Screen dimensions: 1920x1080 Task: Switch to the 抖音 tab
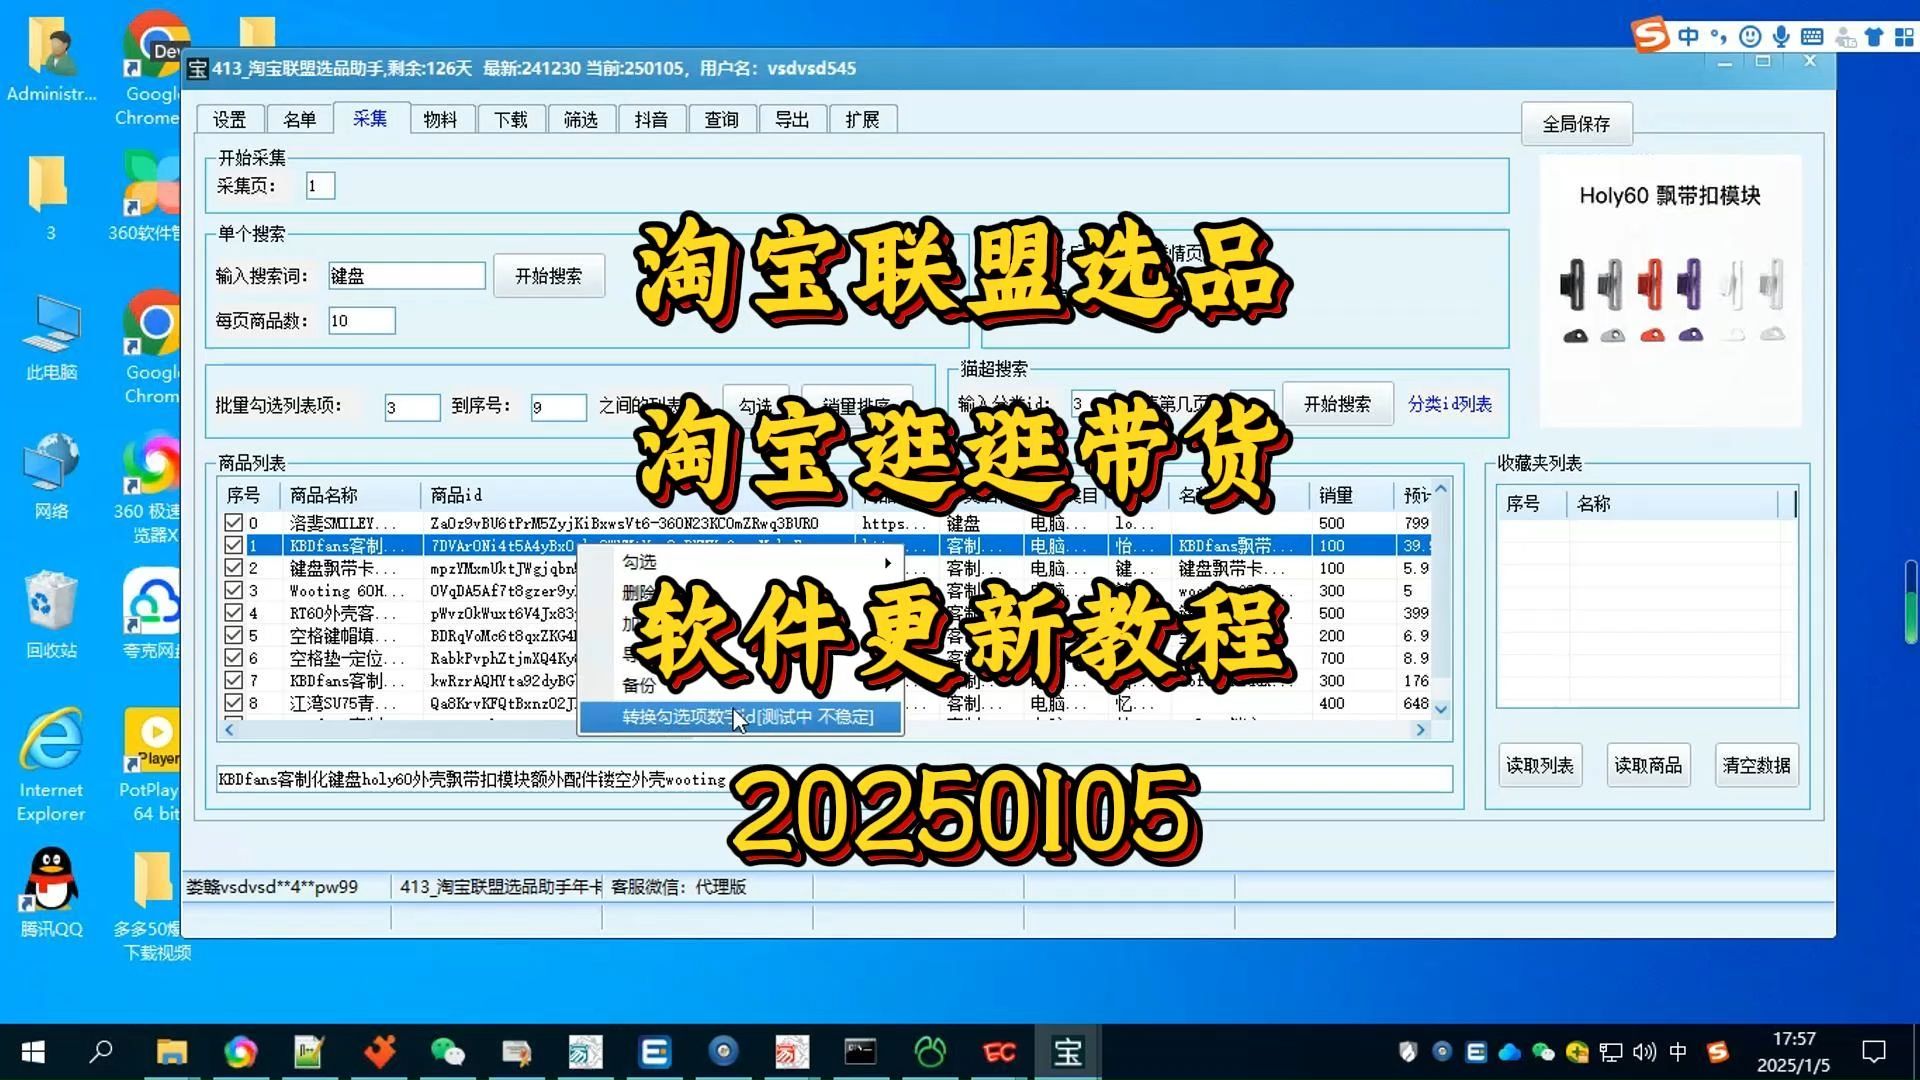pos(651,119)
